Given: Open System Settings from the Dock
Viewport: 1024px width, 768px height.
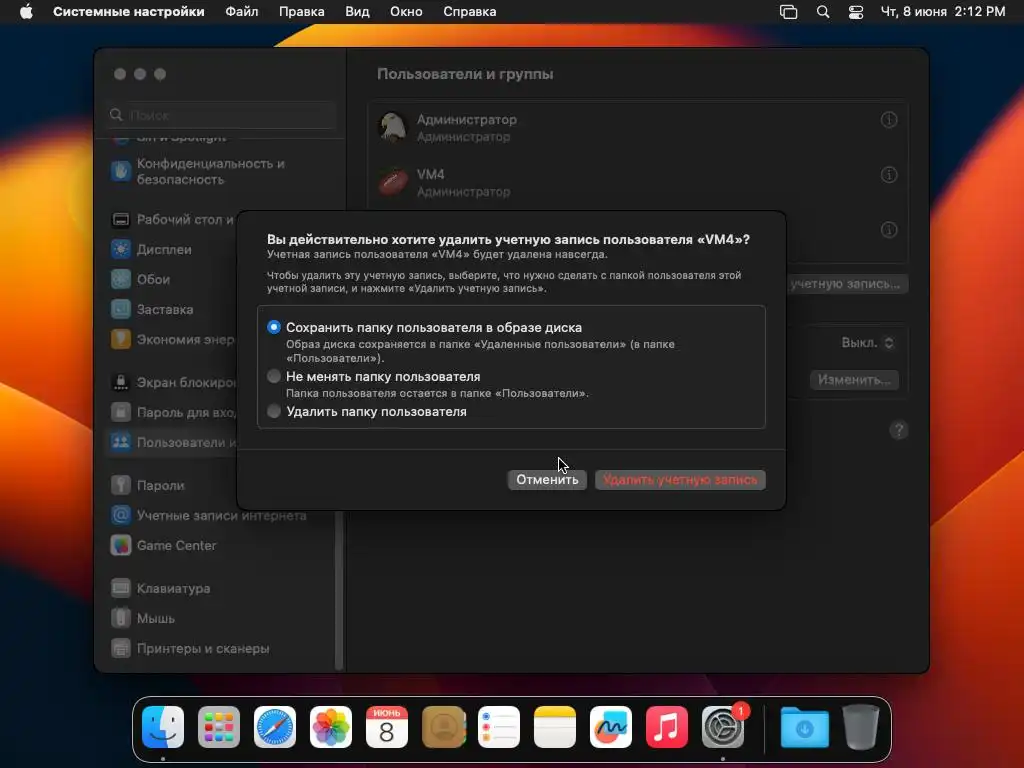Looking at the screenshot, I should (723, 727).
